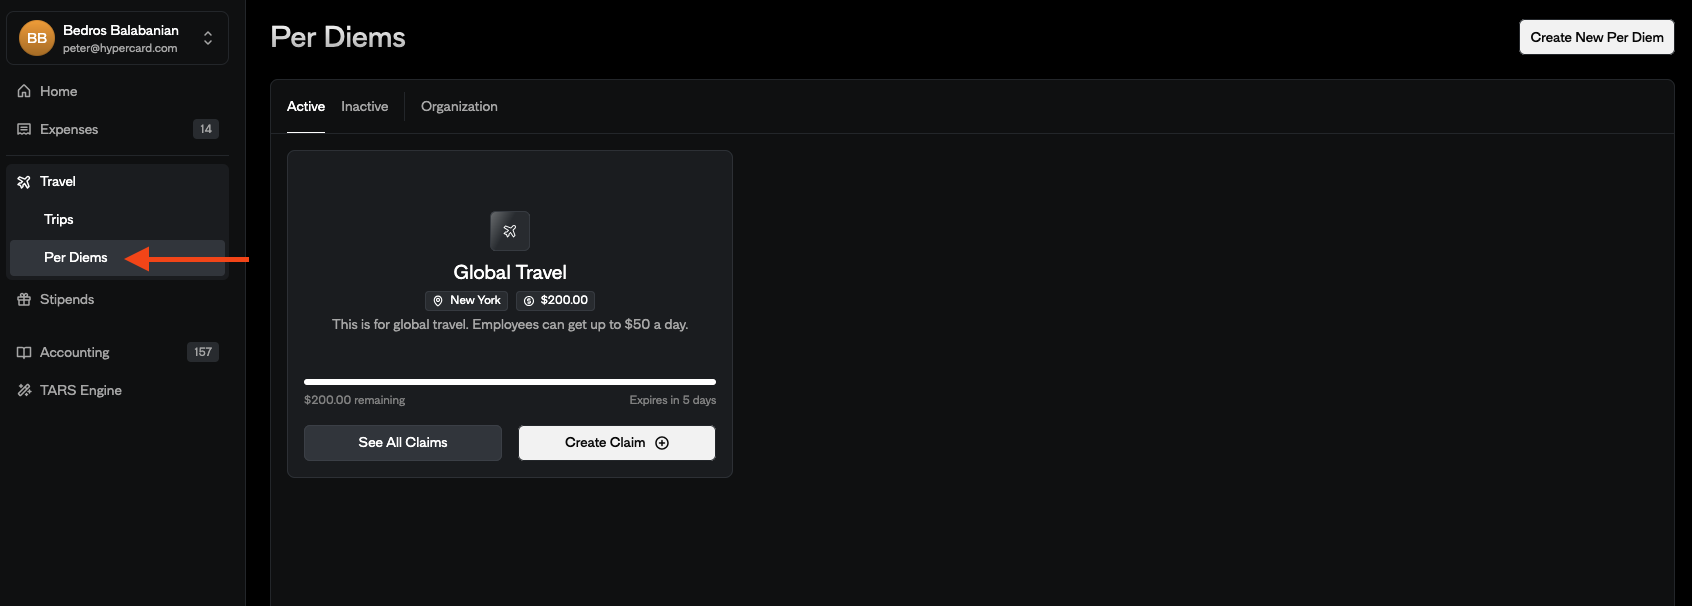Click the TARS Engine wand icon
This screenshot has height=606, width=1692.
24,390
